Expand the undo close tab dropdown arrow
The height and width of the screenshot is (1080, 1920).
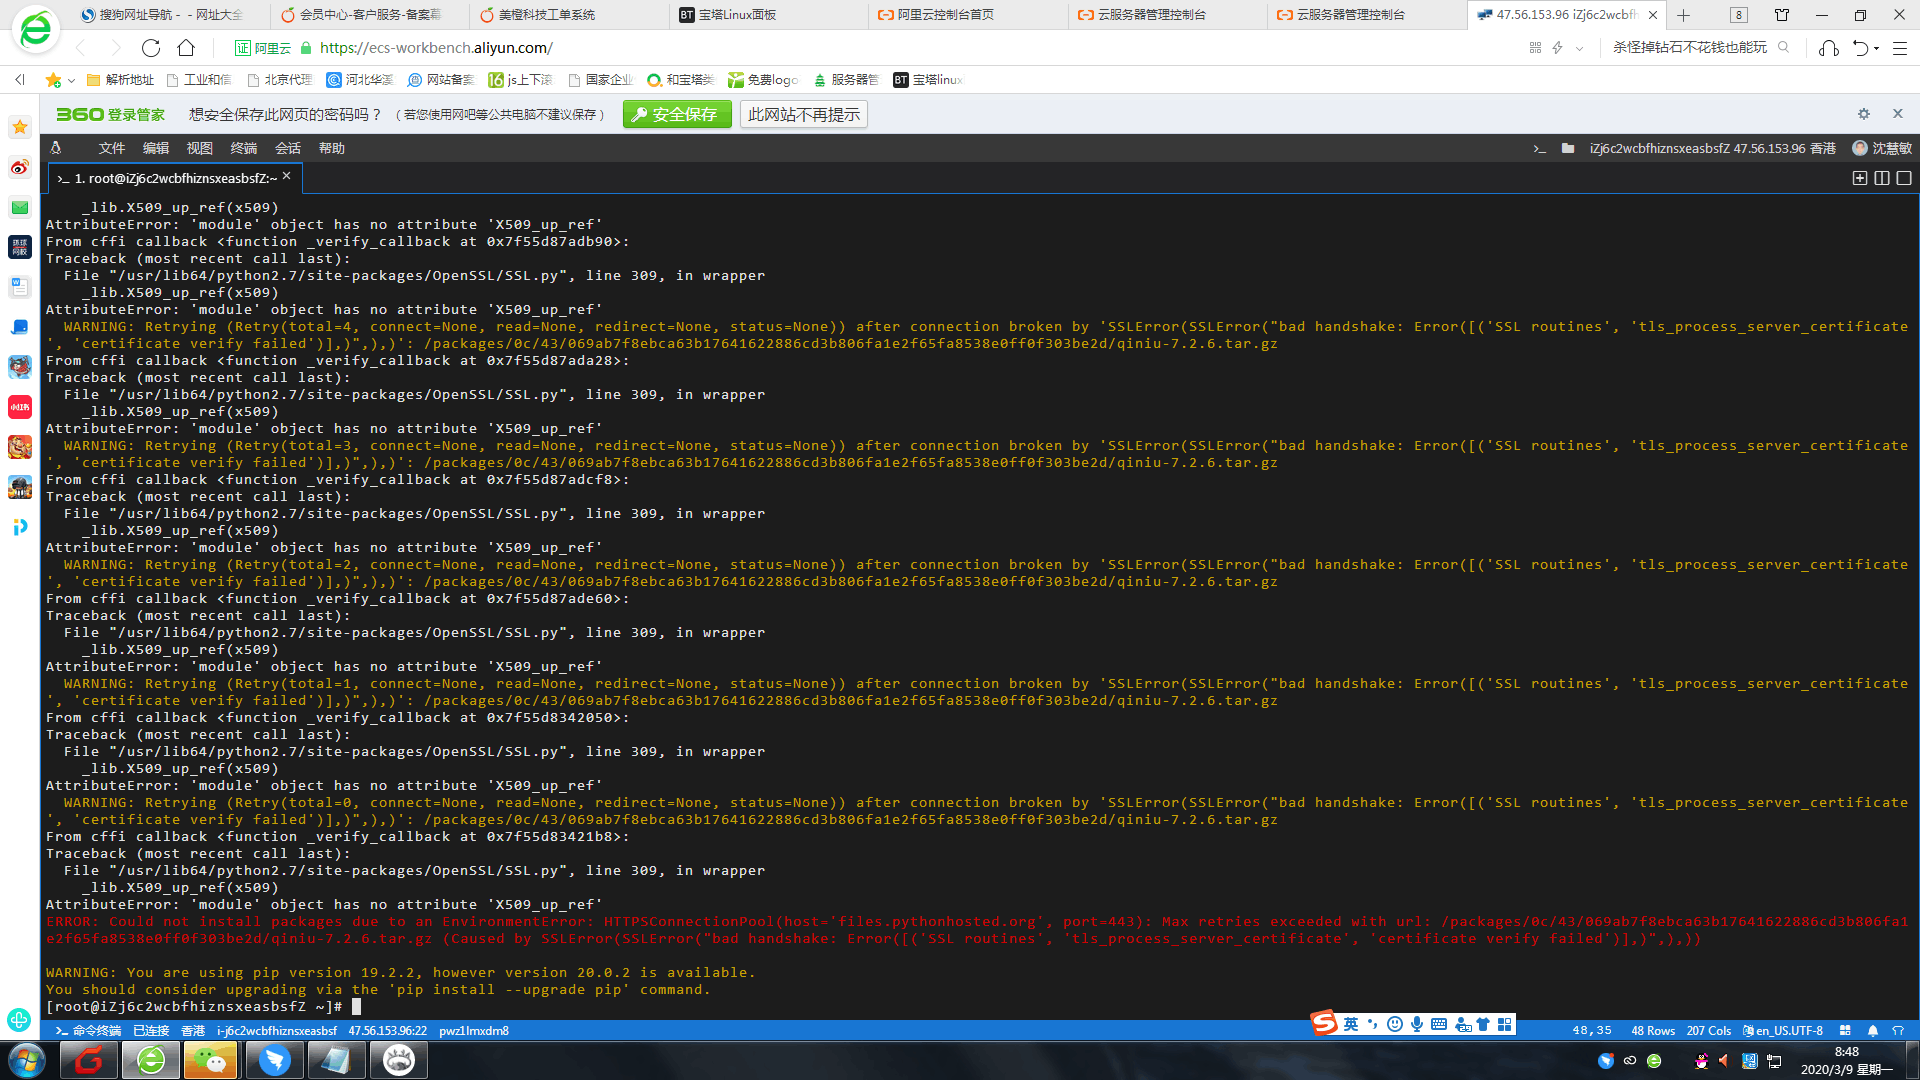point(1877,48)
